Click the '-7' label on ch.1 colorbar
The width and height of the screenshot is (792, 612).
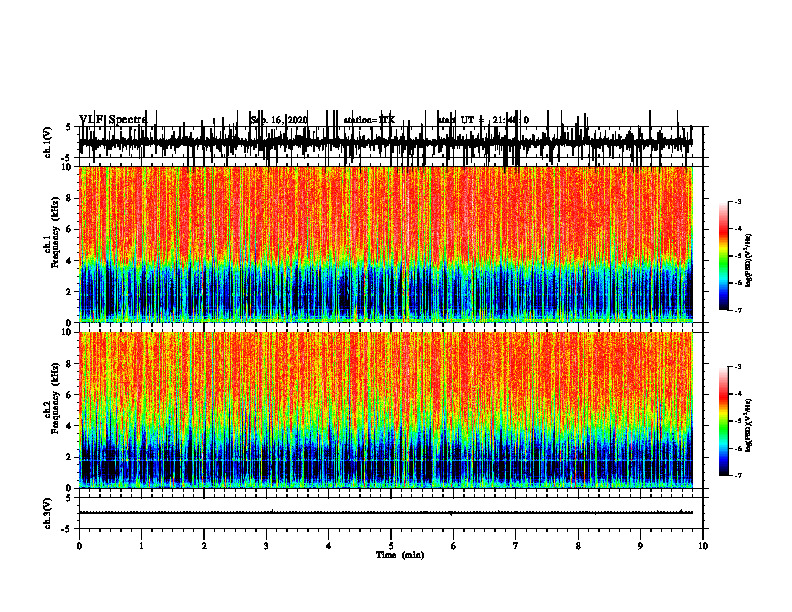(x=738, y=310)
